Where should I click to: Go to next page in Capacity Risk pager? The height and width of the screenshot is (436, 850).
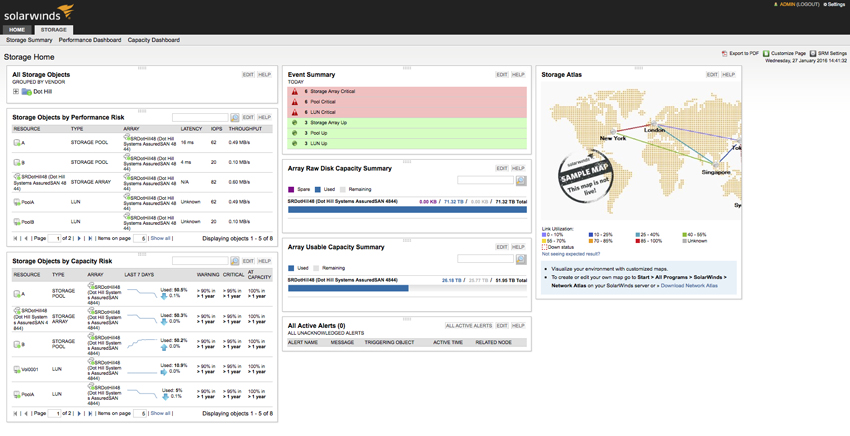point(79,413)
